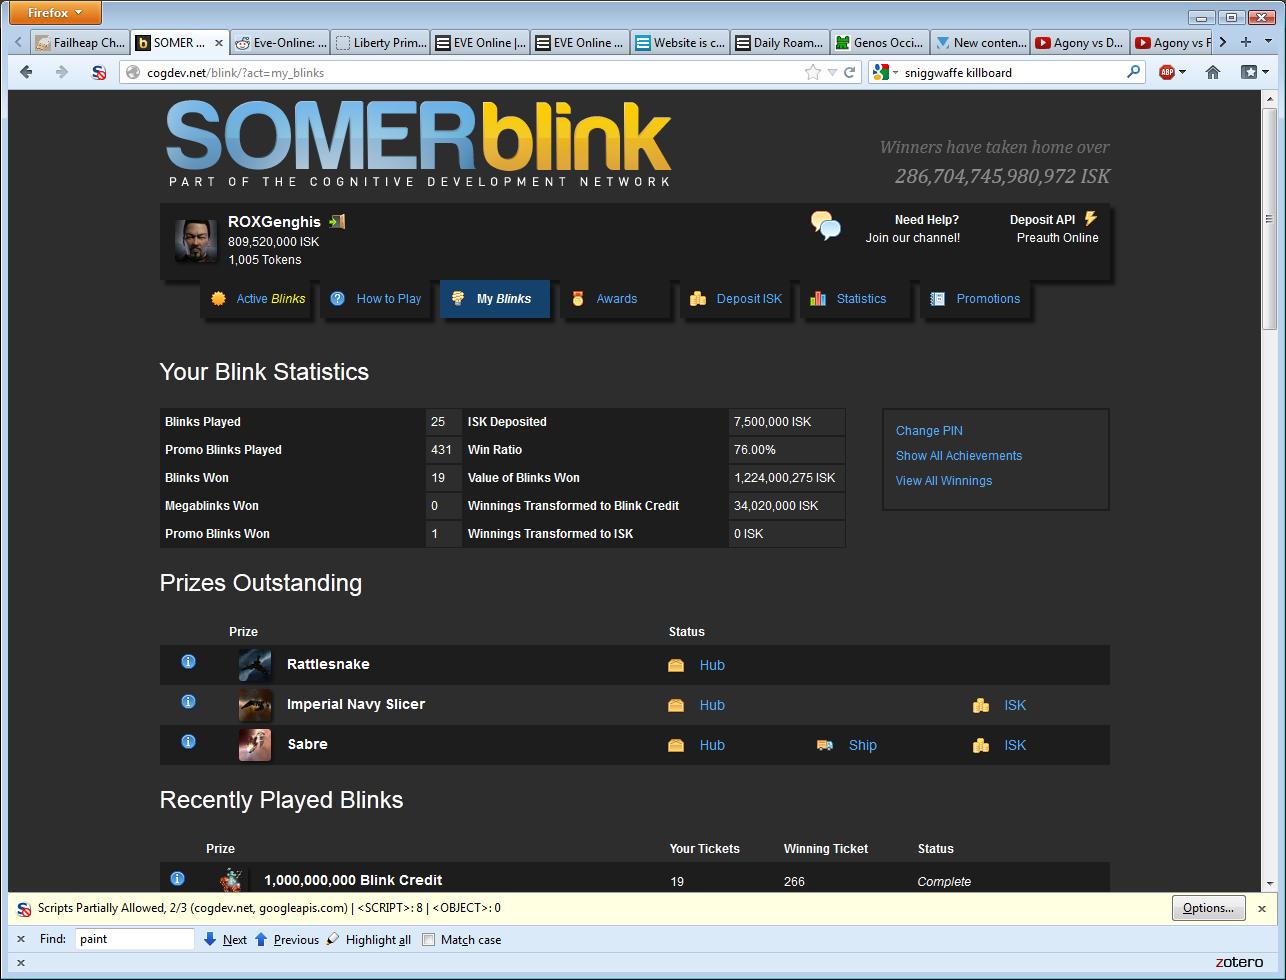Click Next in the find bar
The height and width of the screenshot is (980, 1286).
225,940
